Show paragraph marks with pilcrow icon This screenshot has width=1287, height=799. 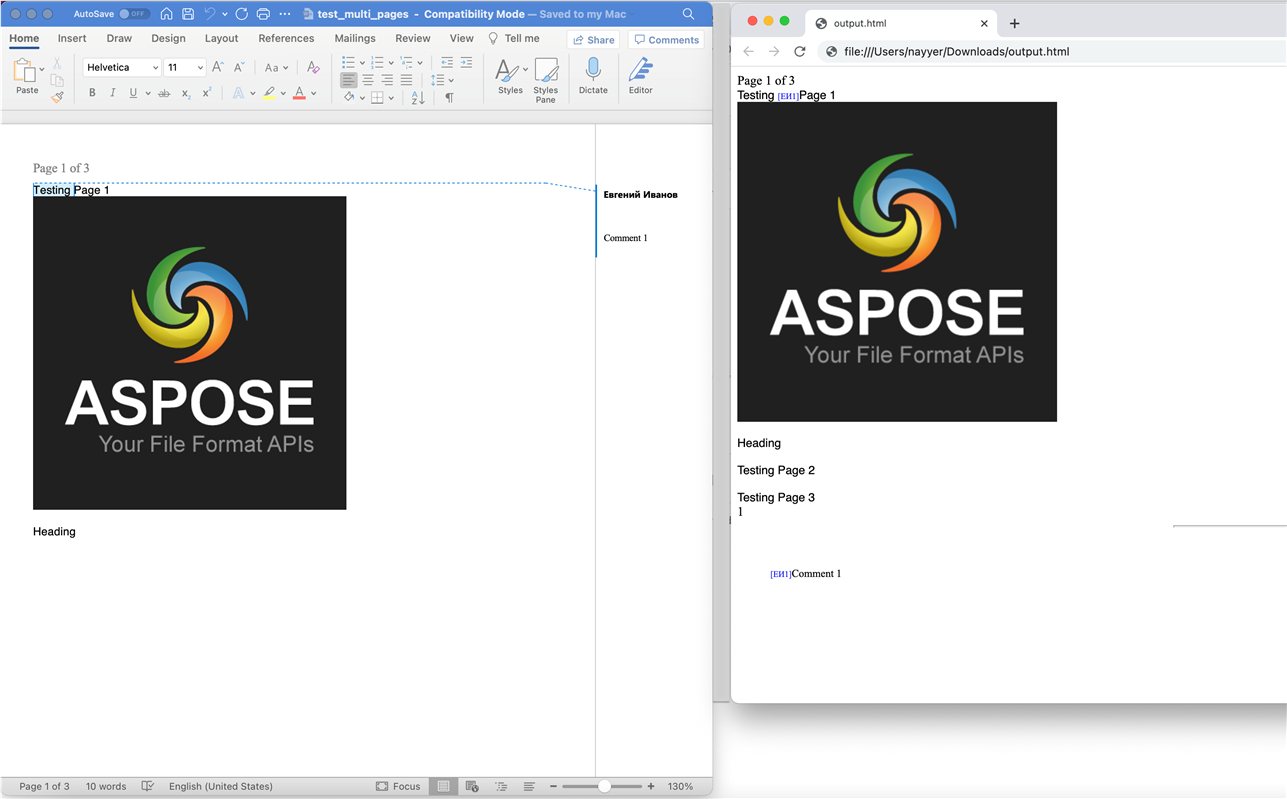(449, 97)
